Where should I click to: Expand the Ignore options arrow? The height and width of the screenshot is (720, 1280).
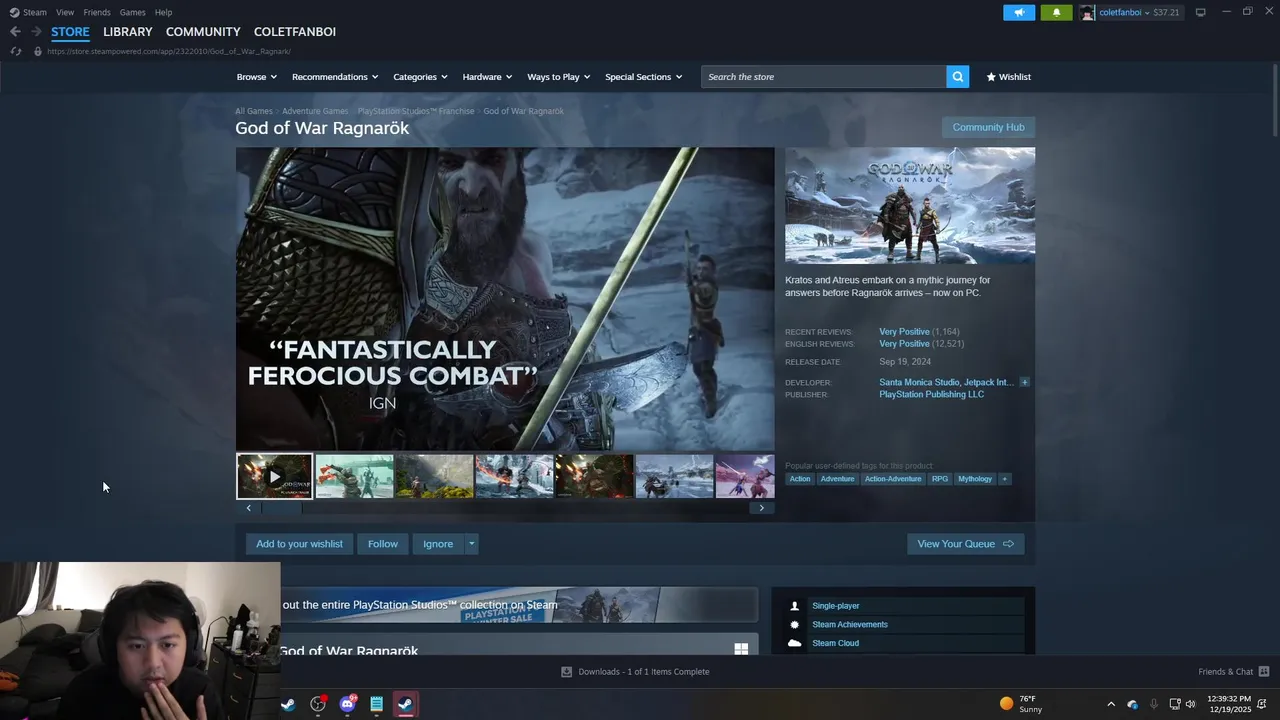[471, 544]
